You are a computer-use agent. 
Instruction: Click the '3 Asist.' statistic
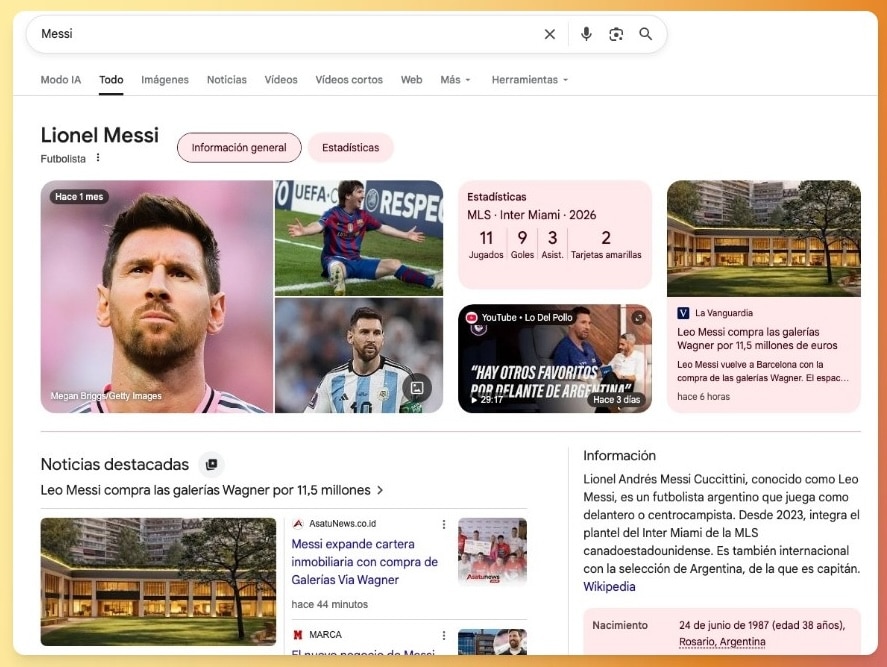[552, 244]
